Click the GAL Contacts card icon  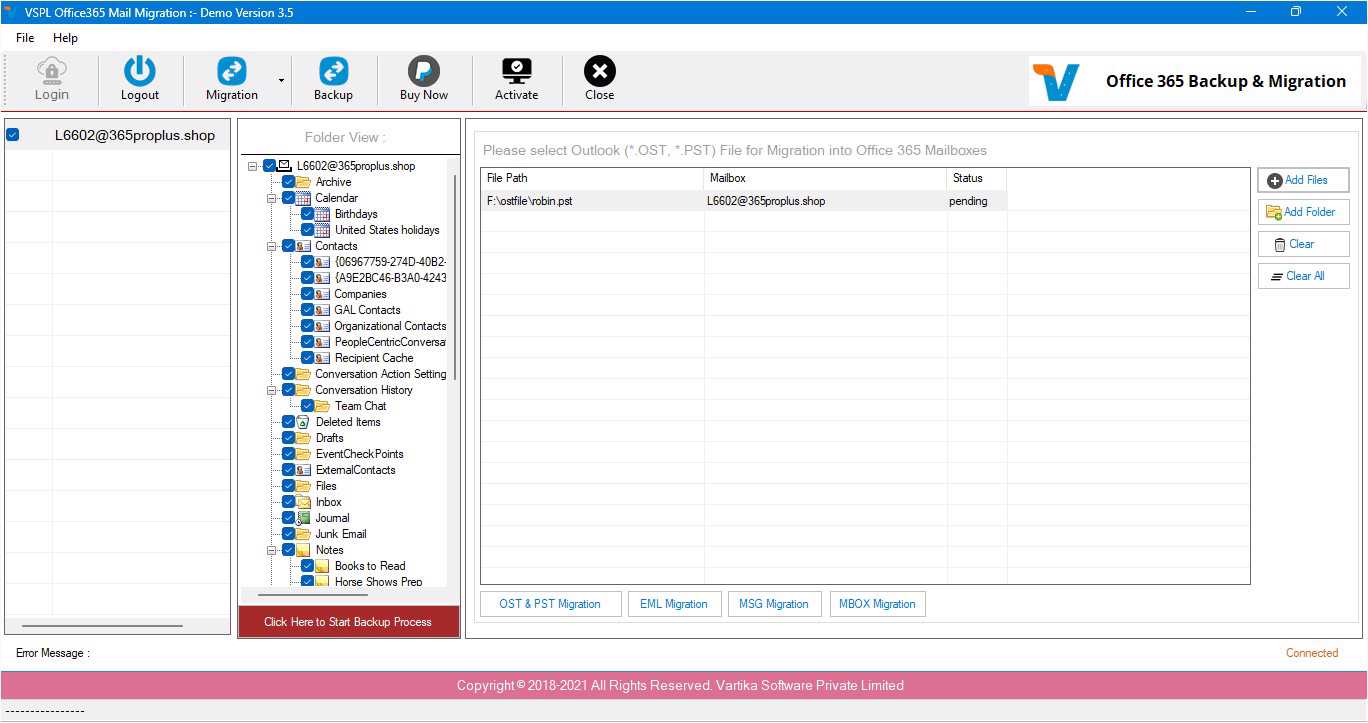[x=323, y=310]
